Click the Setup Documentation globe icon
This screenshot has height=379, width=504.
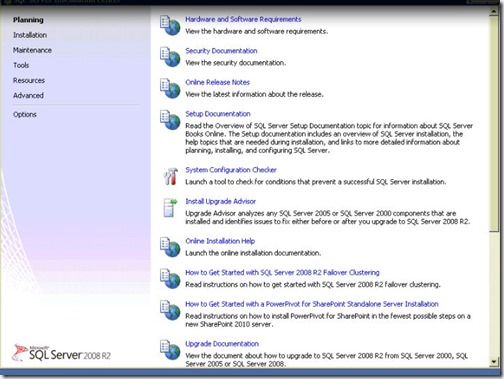[170, 120]
